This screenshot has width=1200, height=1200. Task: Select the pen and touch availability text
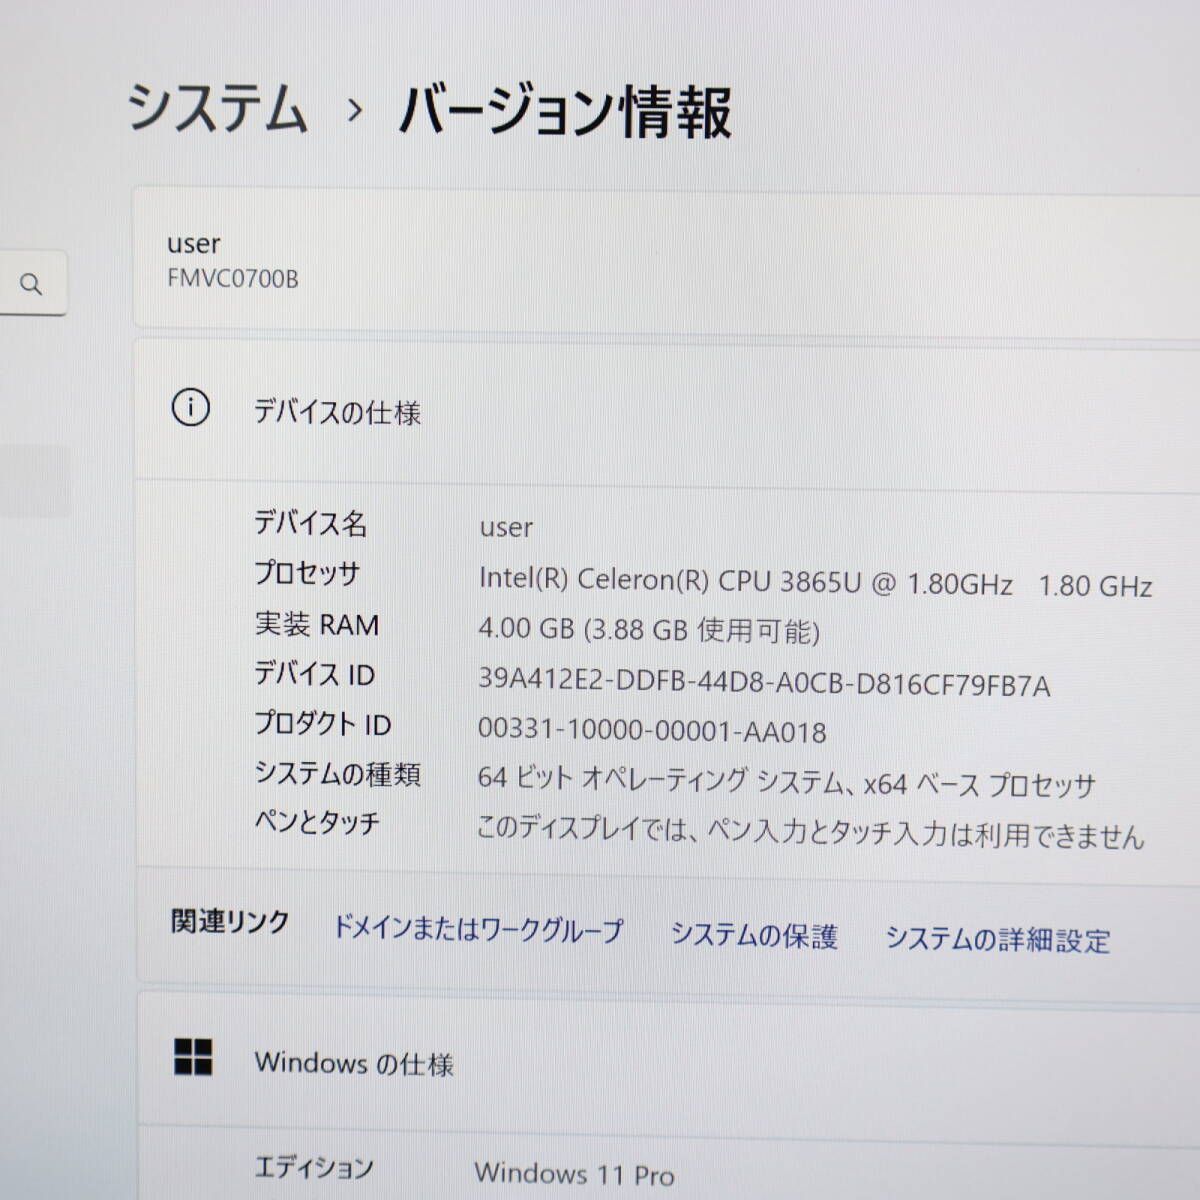(810, 831)
